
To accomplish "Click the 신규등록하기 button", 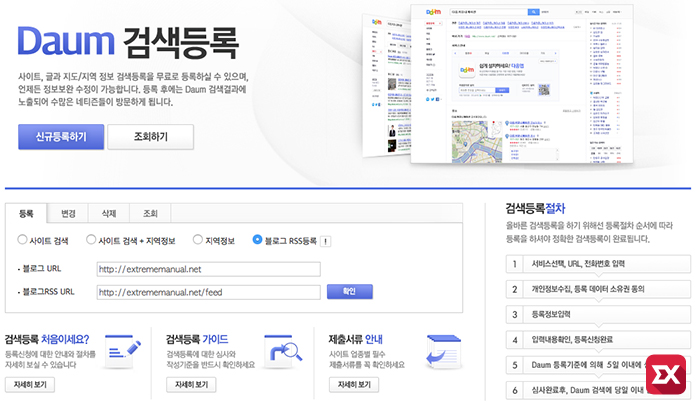I will [61, 137].
